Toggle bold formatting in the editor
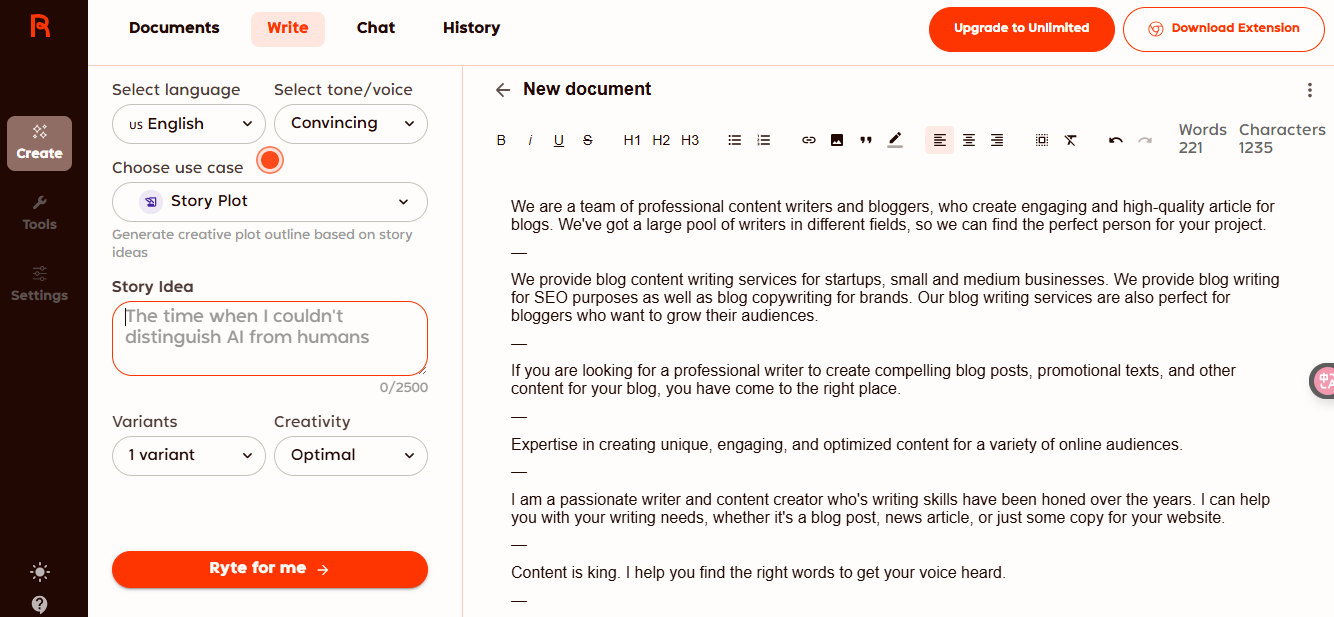The image size is (1334, 617). [x=501, y=140]
